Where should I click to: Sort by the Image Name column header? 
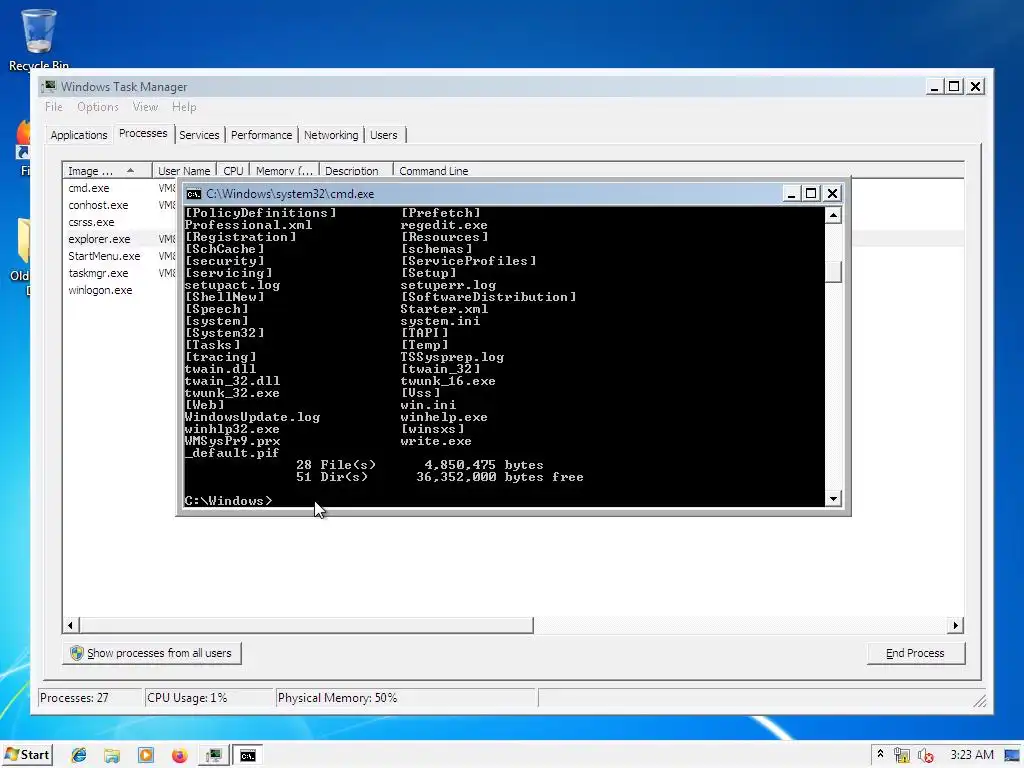tap(107, 170)
